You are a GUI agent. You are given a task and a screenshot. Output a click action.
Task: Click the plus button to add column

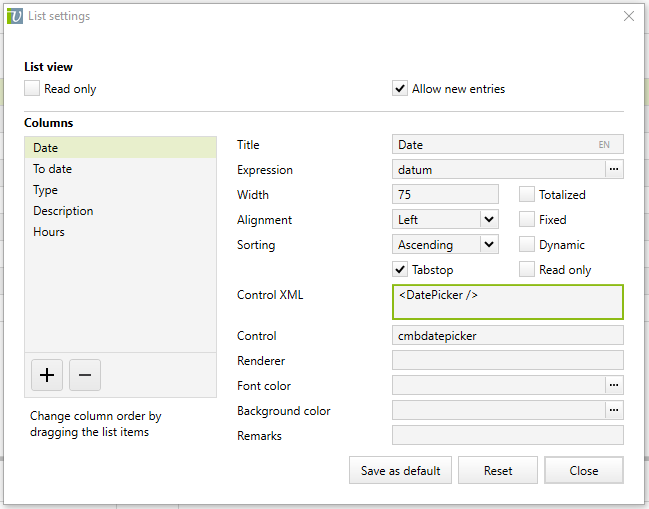pyautogui.click(x=47, y=375)
